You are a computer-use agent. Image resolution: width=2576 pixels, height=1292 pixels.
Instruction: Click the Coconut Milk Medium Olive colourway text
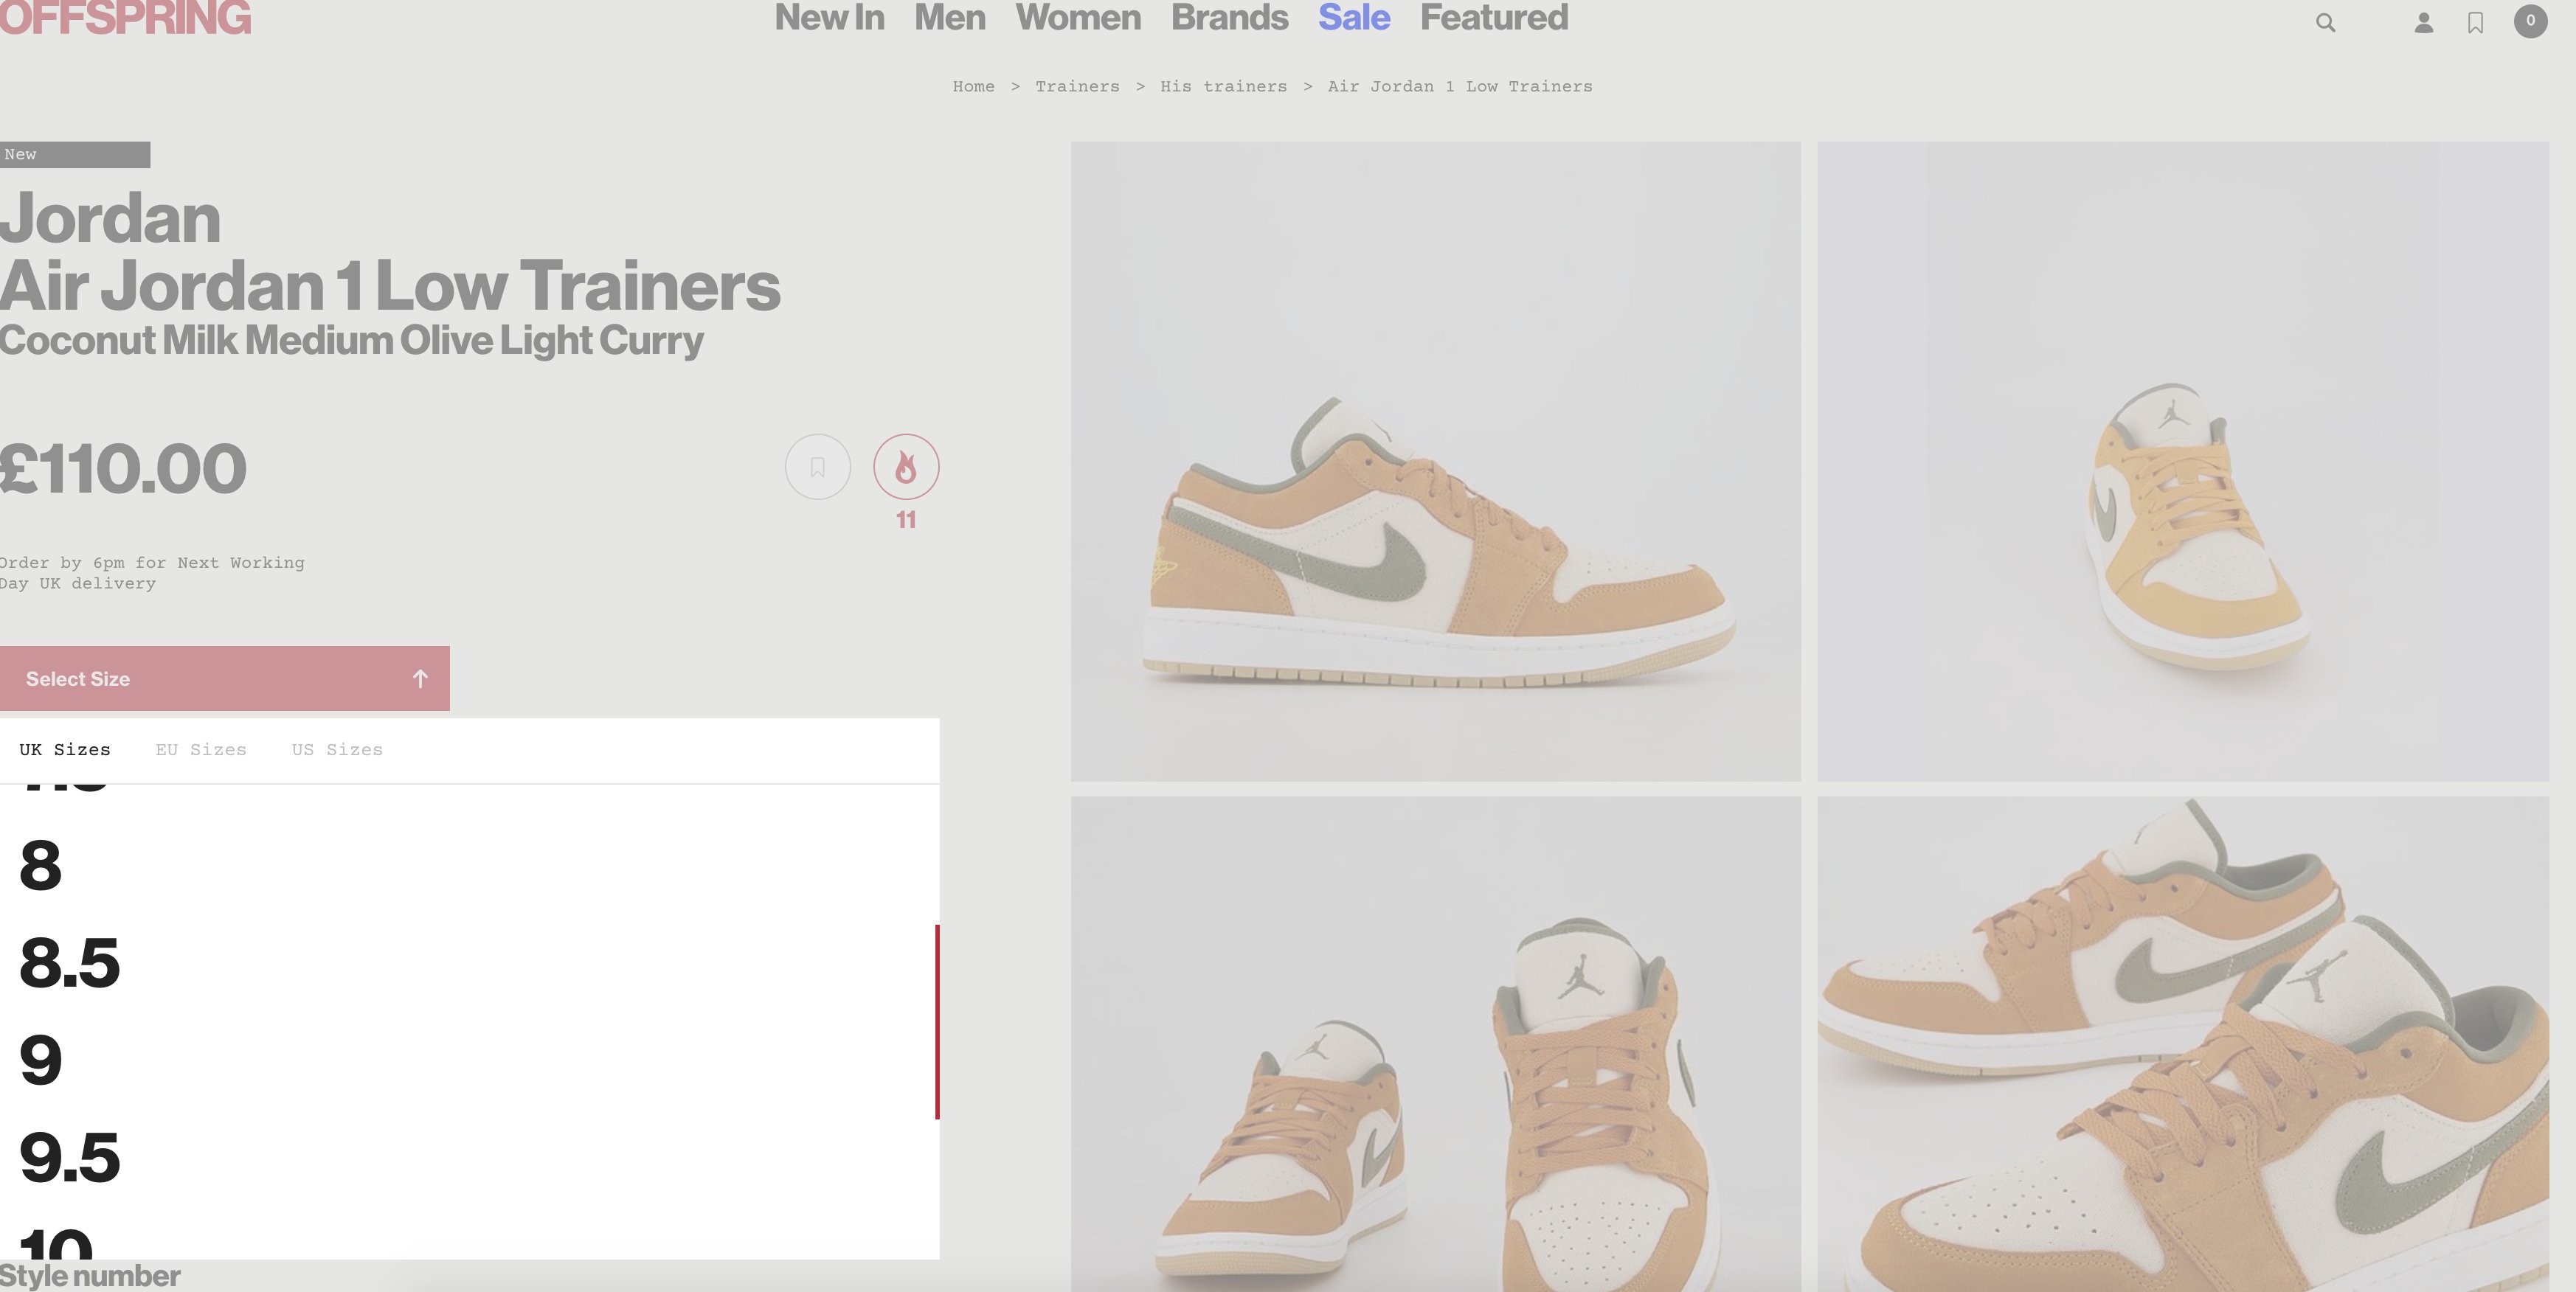352,340
